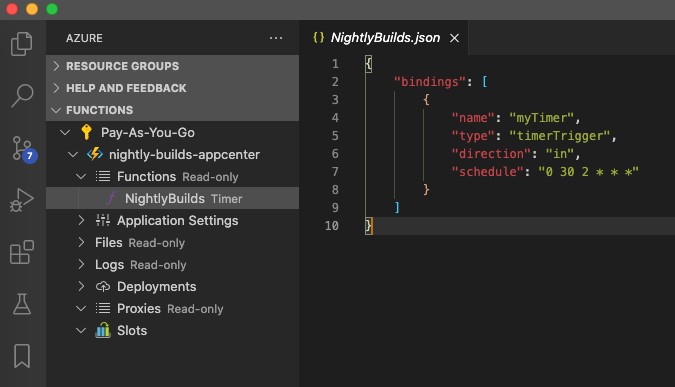675x387 pixels.
Task: Switch to the NightlyBuilds.json editor tab
Action: pos(384,37)
